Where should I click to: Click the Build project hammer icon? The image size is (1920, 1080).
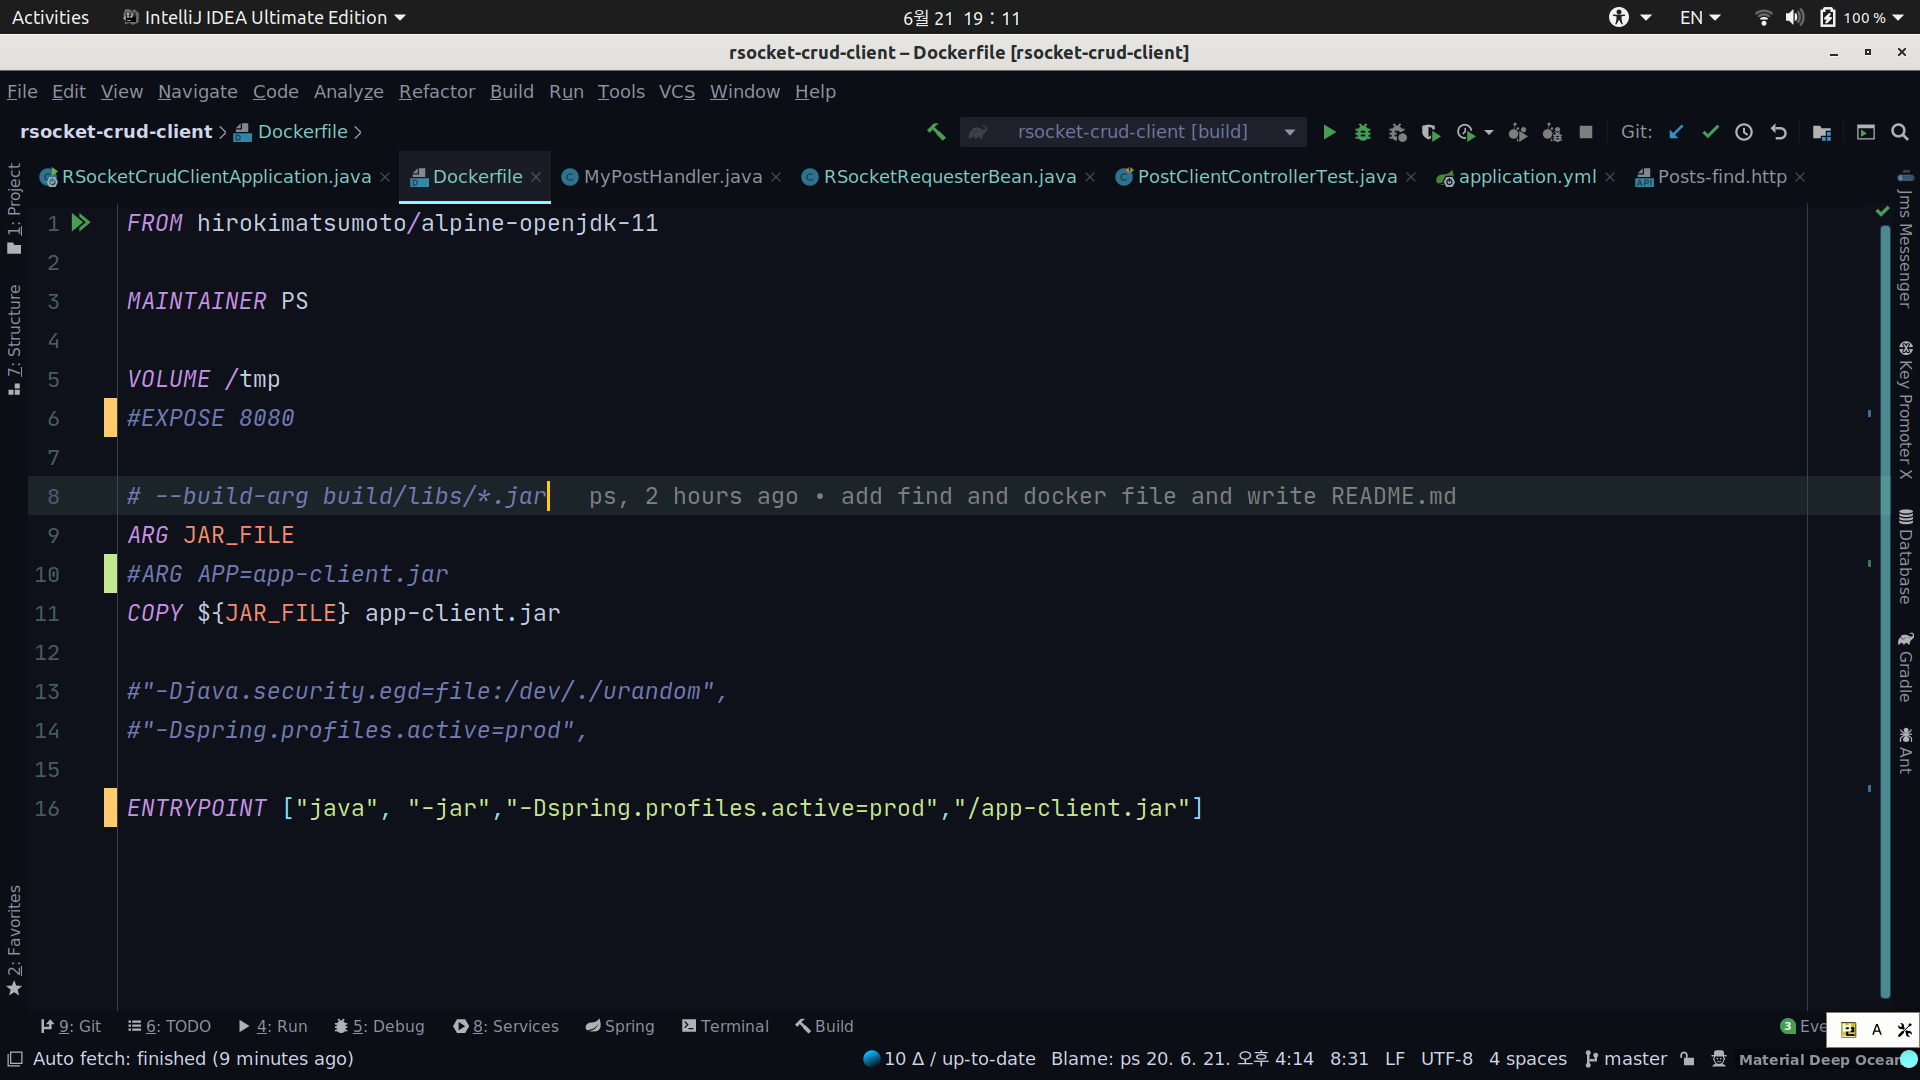click(936, 132)
